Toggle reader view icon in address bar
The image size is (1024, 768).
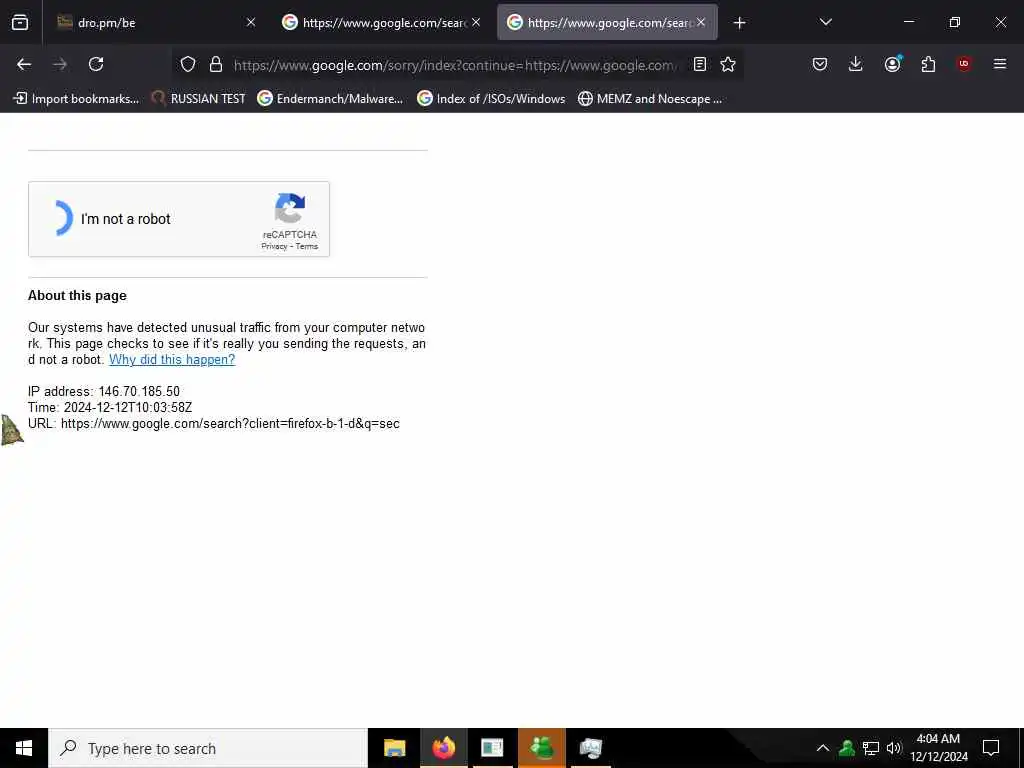[699, 64]
